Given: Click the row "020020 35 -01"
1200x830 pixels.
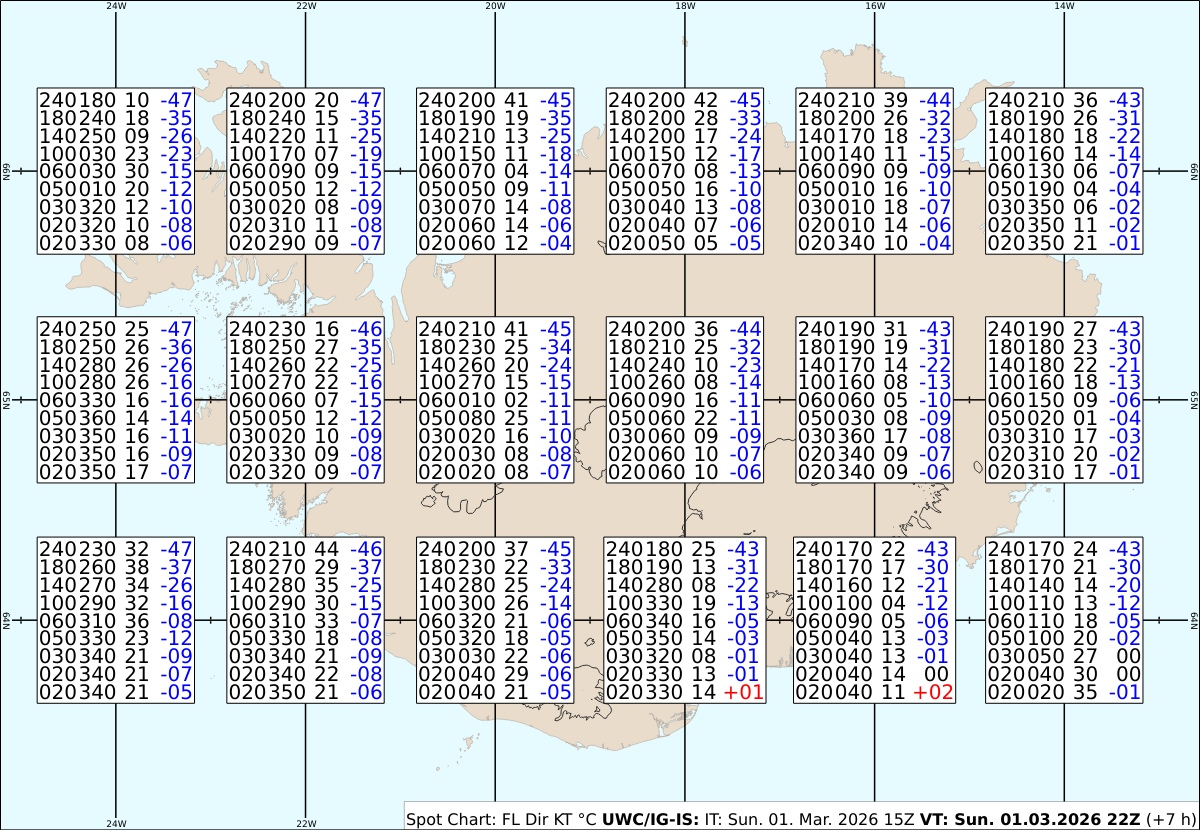Looking at the screenshot, I should 1065,692.
